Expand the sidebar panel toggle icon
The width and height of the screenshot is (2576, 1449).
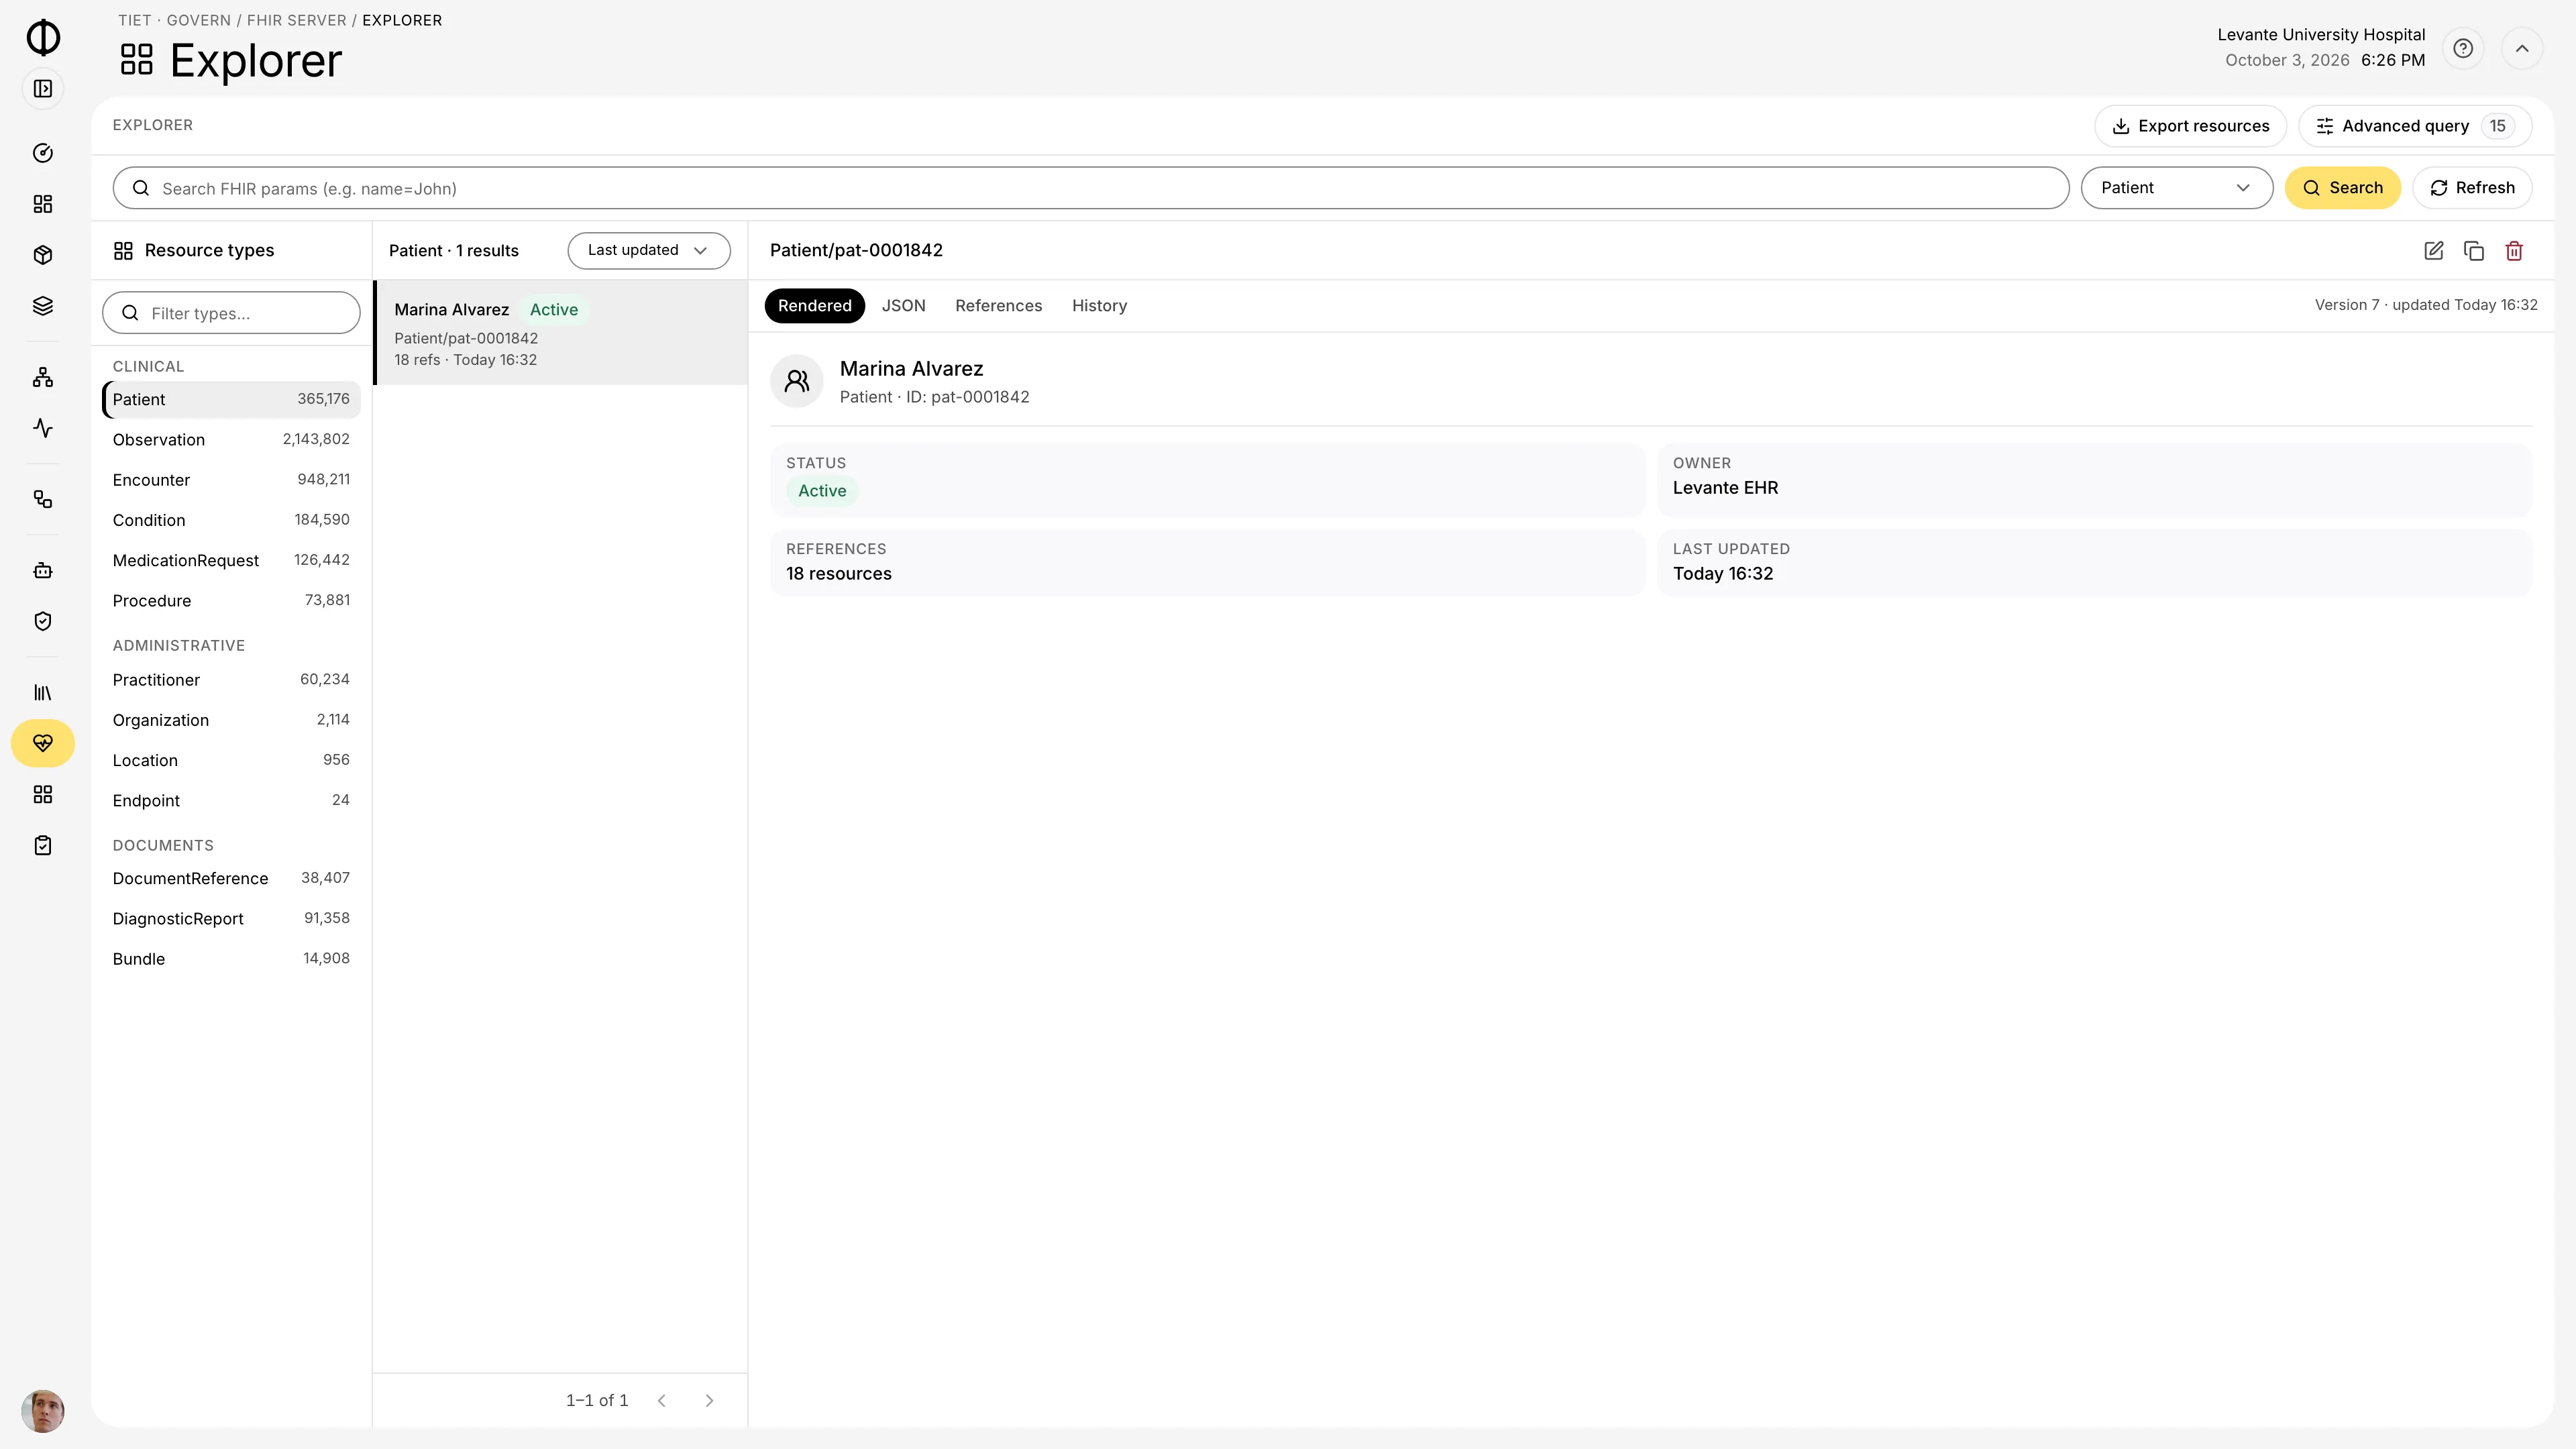[43, 89]
